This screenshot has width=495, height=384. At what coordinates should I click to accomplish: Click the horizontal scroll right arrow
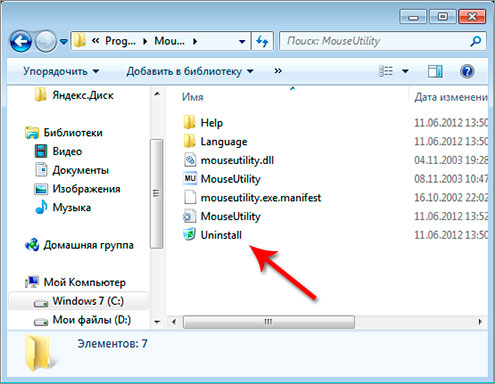(x=480, y=322)
